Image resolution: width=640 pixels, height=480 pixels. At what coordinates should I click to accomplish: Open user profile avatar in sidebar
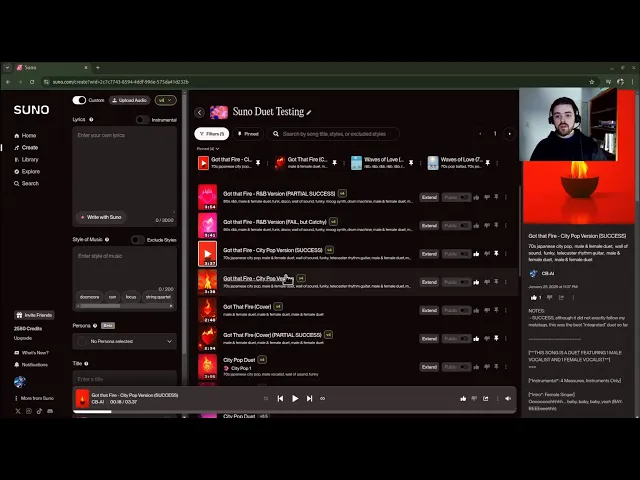(20, 382)
